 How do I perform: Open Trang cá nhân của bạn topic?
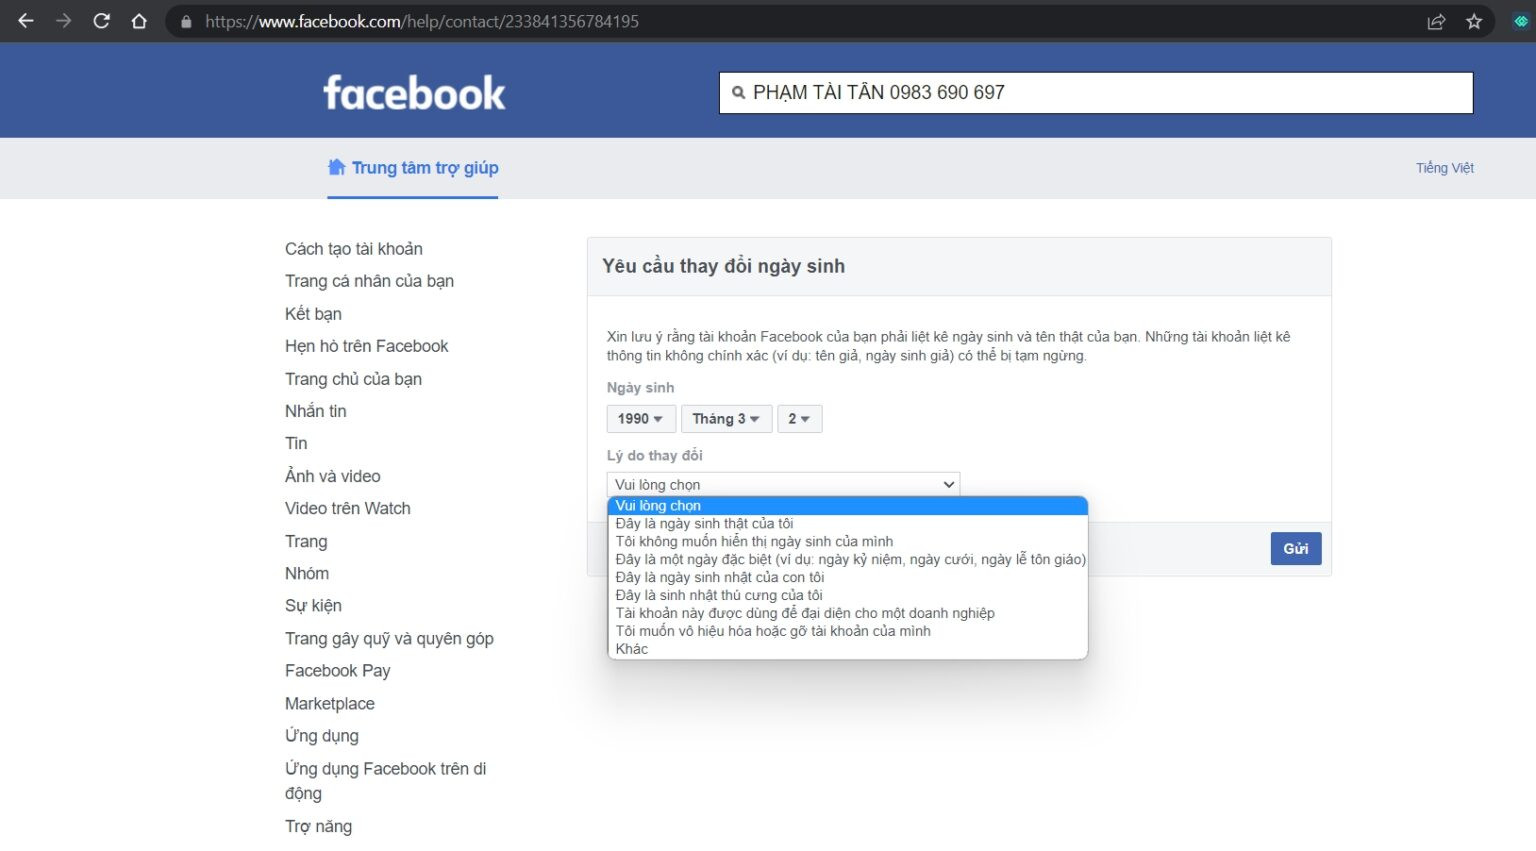(369, 281)
